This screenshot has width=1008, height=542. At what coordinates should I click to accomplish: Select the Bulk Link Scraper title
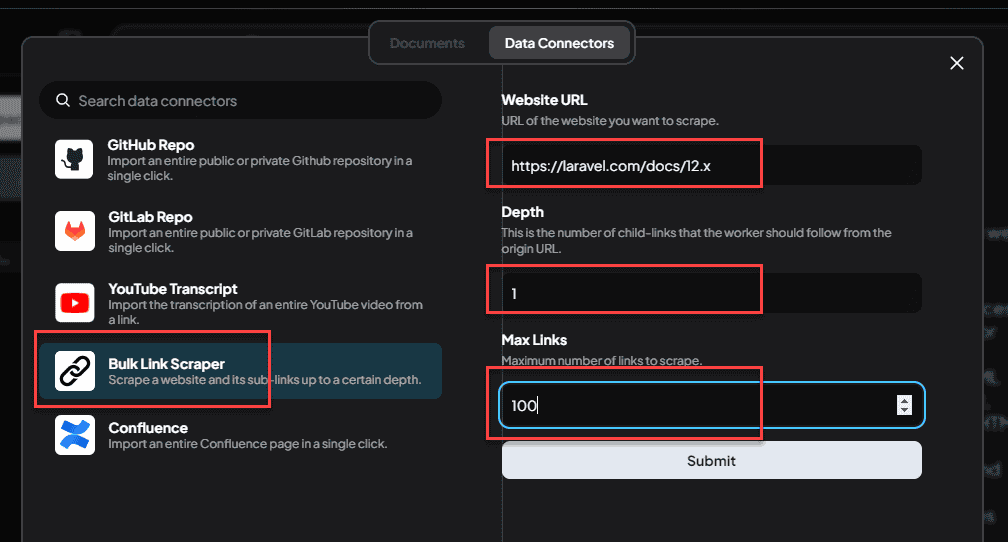pos(166,364)
